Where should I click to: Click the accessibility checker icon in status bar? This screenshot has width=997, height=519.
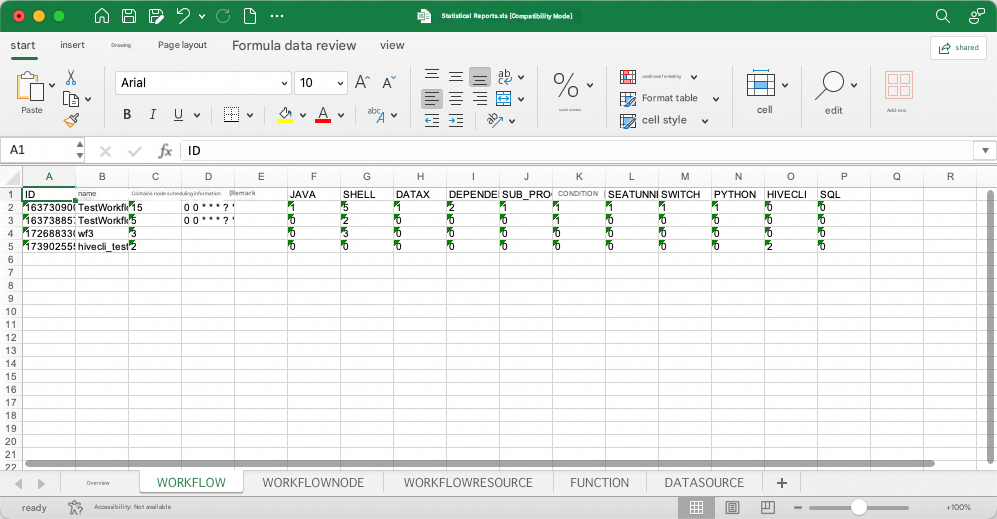pyautogui.click(x=76, y=507)
